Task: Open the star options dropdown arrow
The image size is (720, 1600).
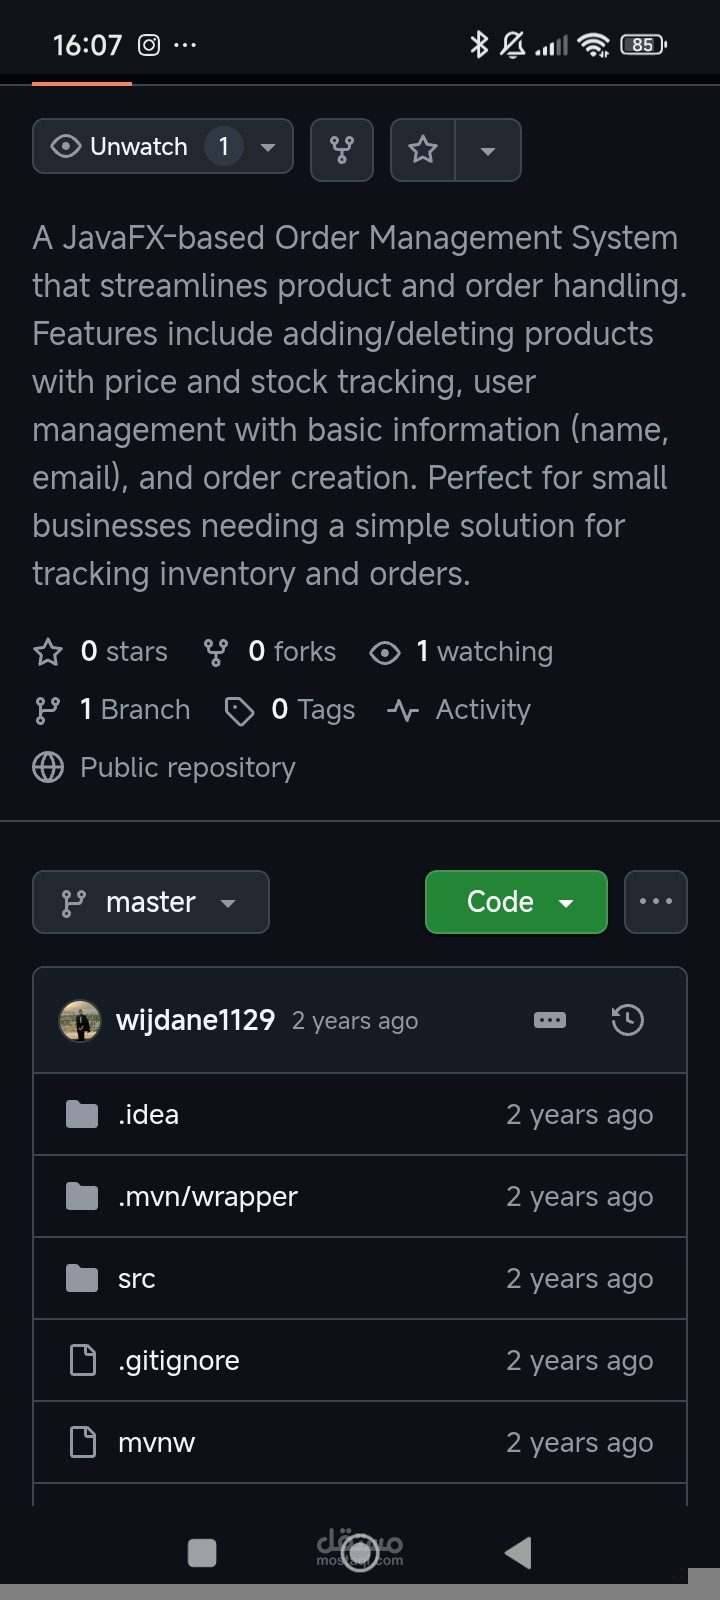Action: (x=488, y=149)
